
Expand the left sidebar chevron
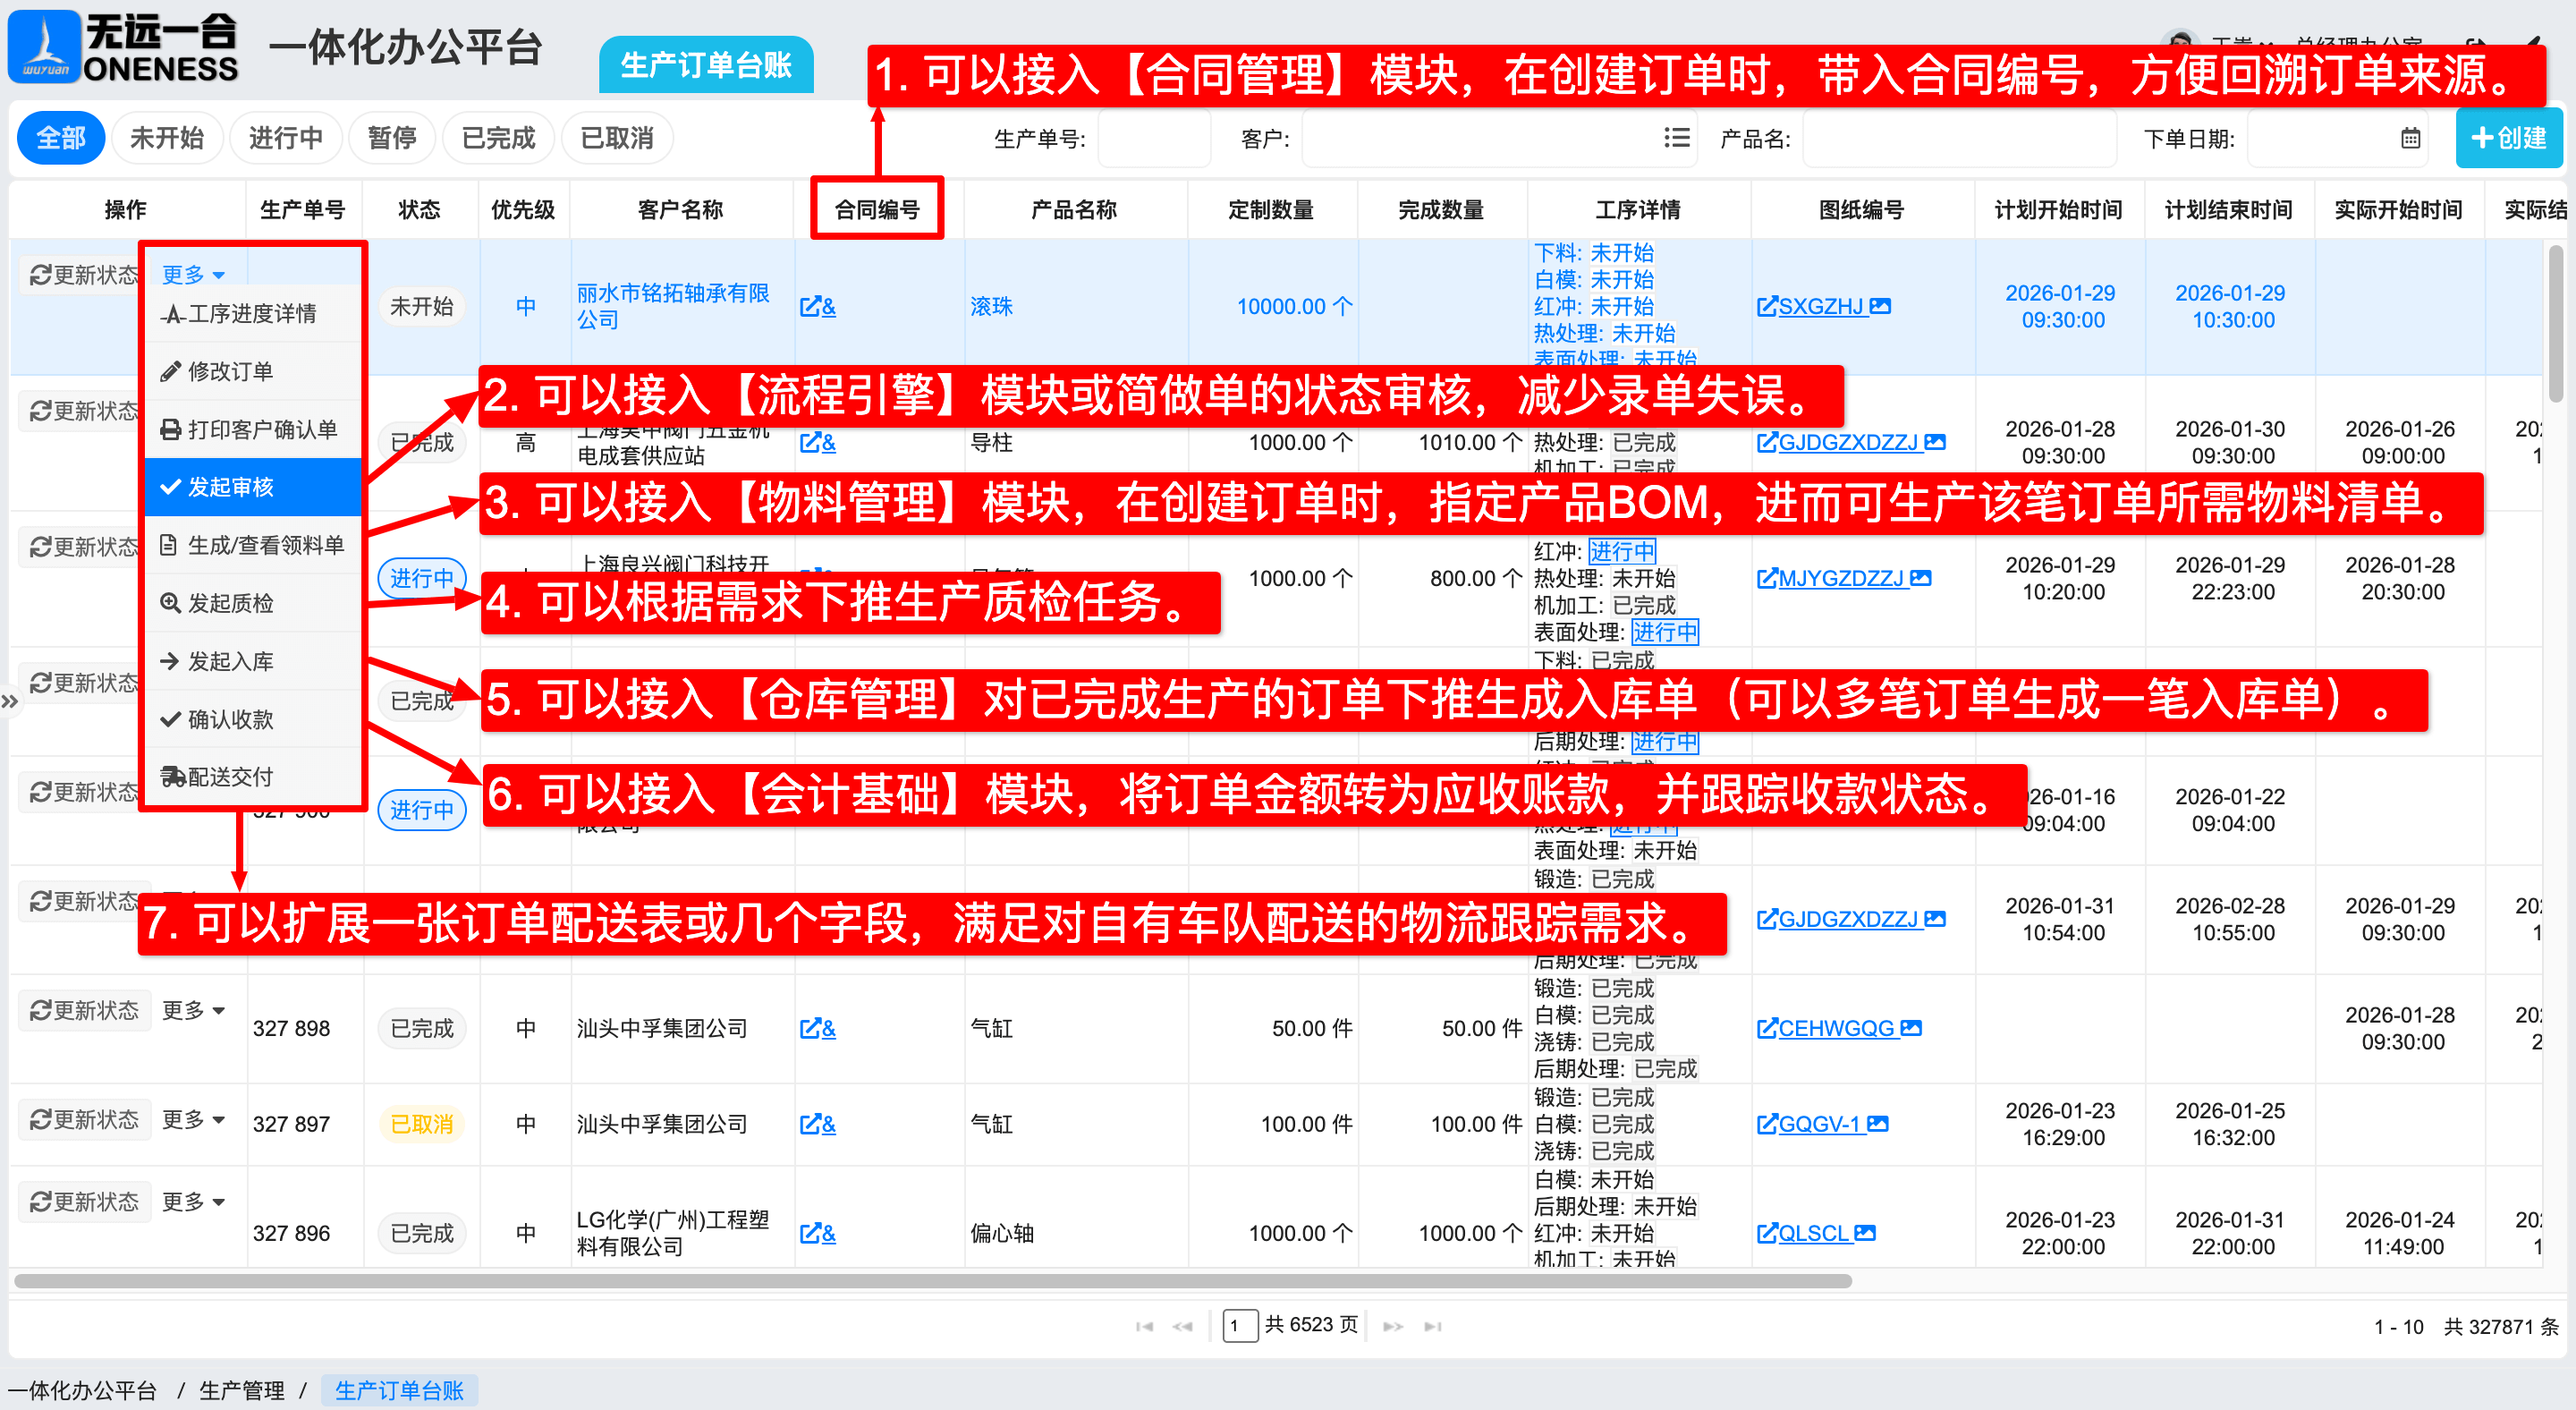(10, 701)
